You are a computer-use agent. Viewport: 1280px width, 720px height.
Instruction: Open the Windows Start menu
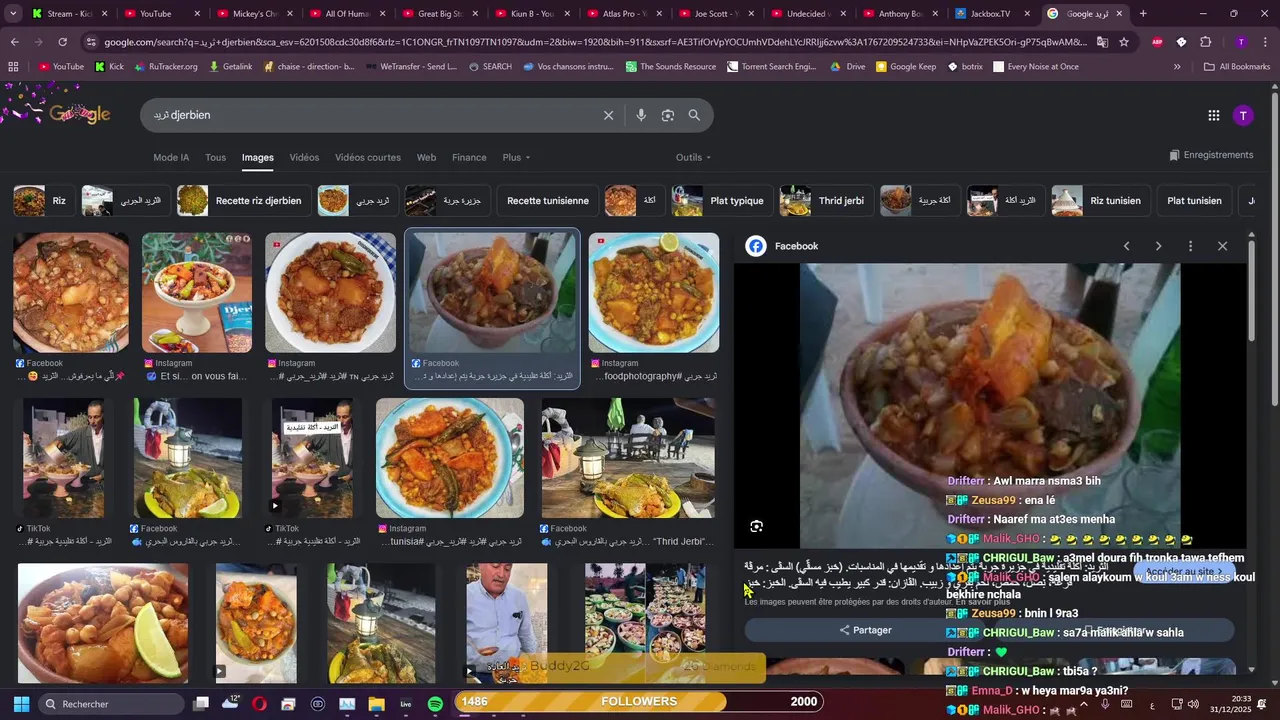point(21,704)
